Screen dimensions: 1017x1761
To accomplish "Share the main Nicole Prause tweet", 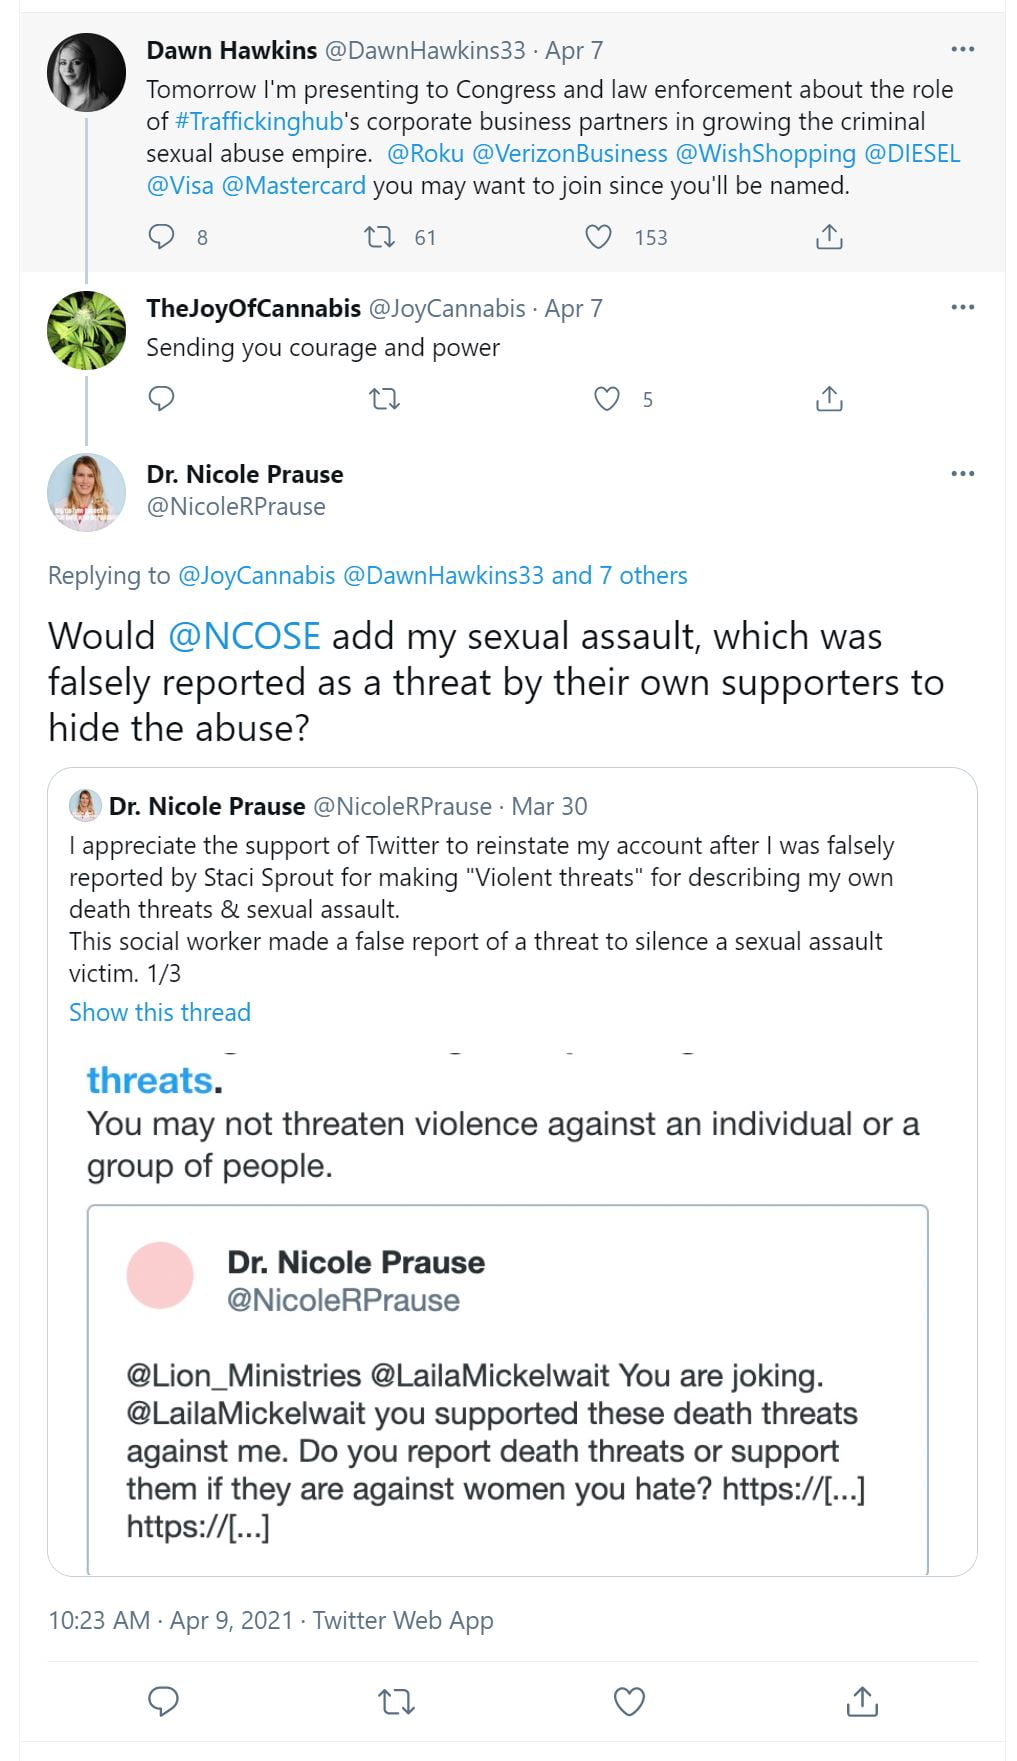I will tap(862, 1701).
